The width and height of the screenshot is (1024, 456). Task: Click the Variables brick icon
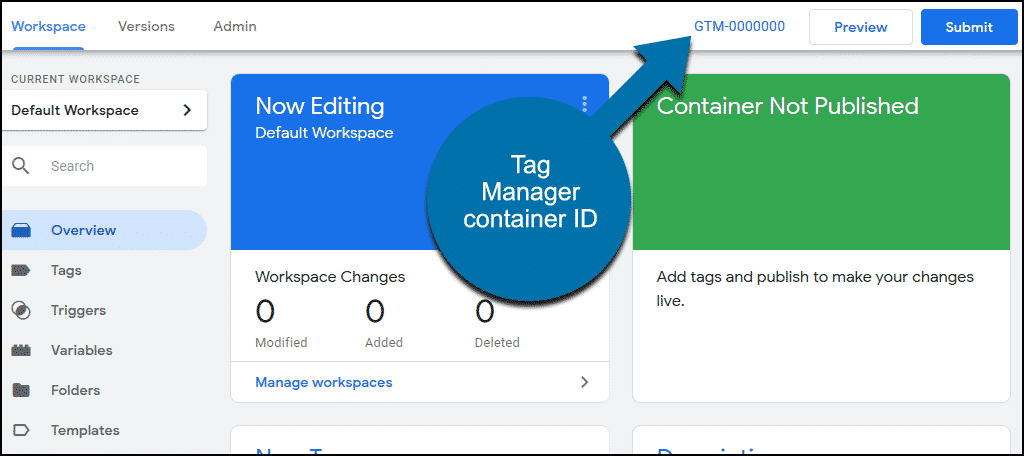pos(21,350)
